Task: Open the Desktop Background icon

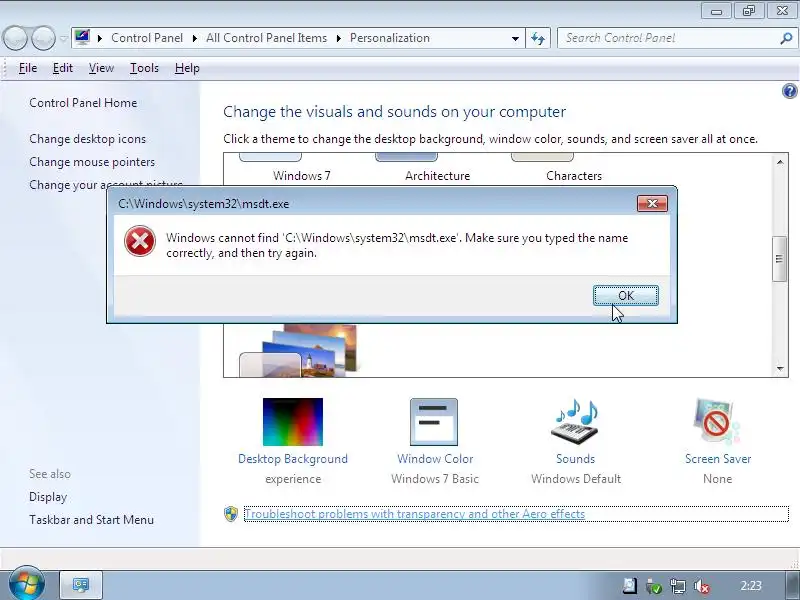Action: [x=293, y=422]
